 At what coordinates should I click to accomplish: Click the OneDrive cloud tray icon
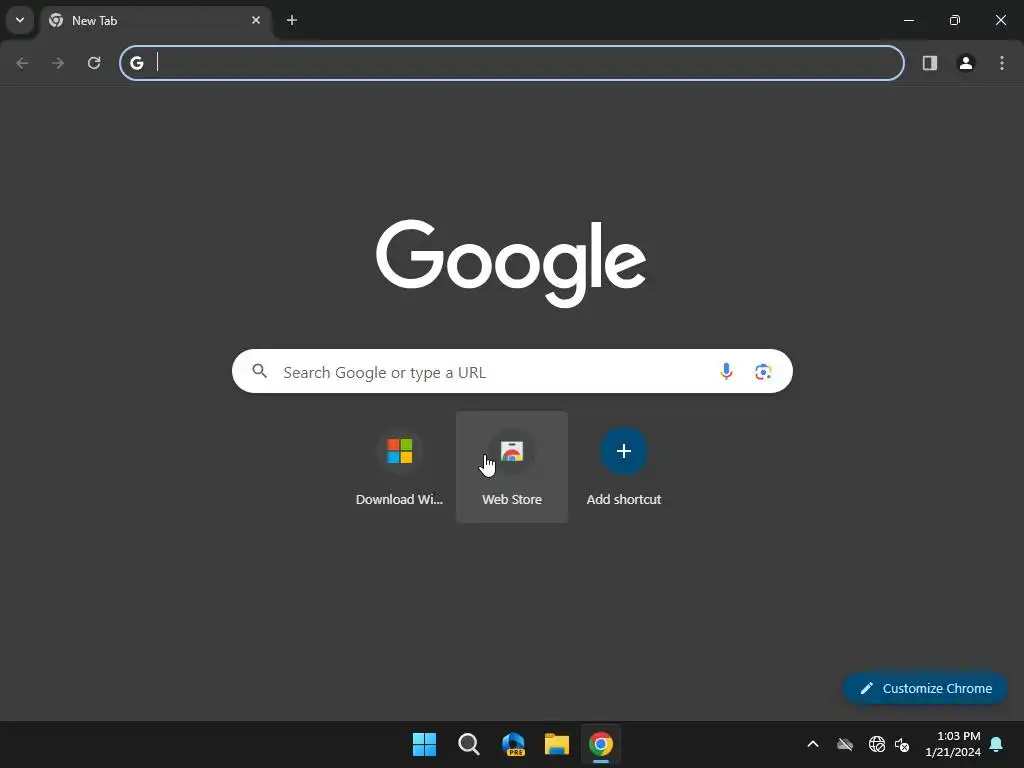tap(845, 744)
